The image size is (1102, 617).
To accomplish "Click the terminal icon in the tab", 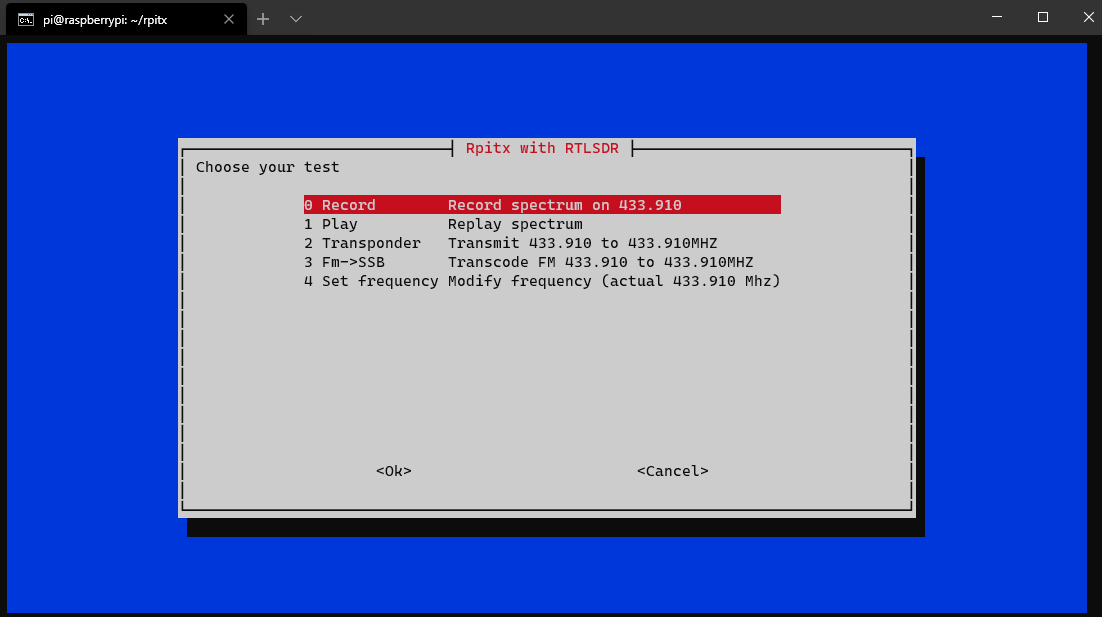I will coord(26,20).
